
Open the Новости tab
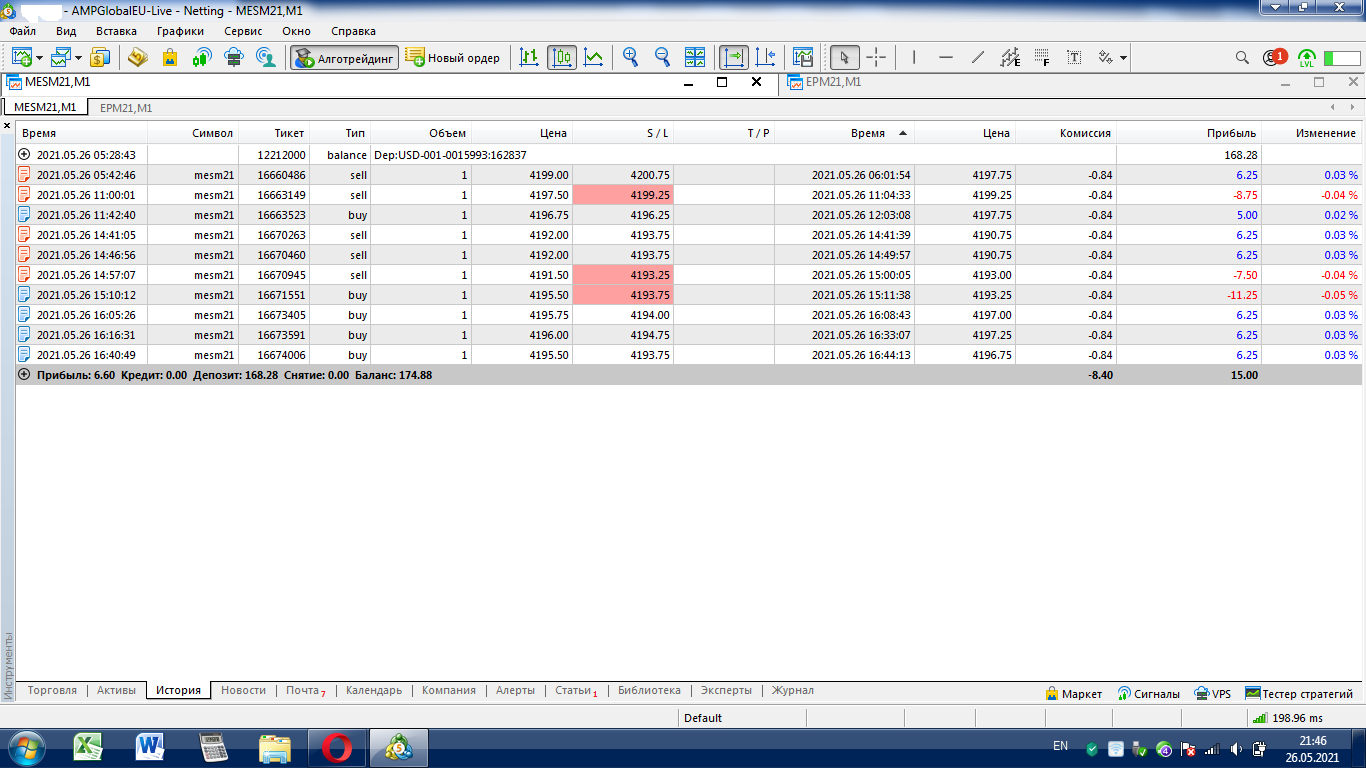[244, 691]
